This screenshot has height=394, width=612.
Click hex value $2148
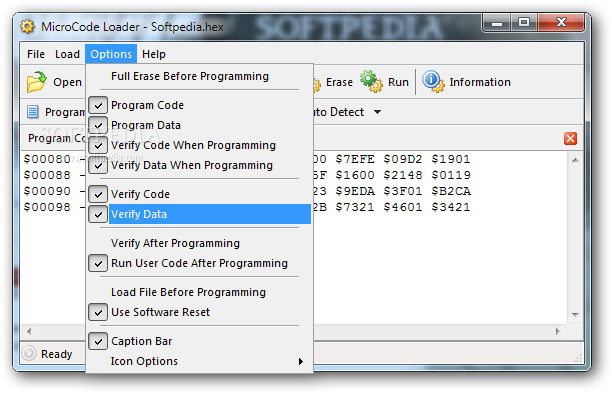tap(403, 175)
